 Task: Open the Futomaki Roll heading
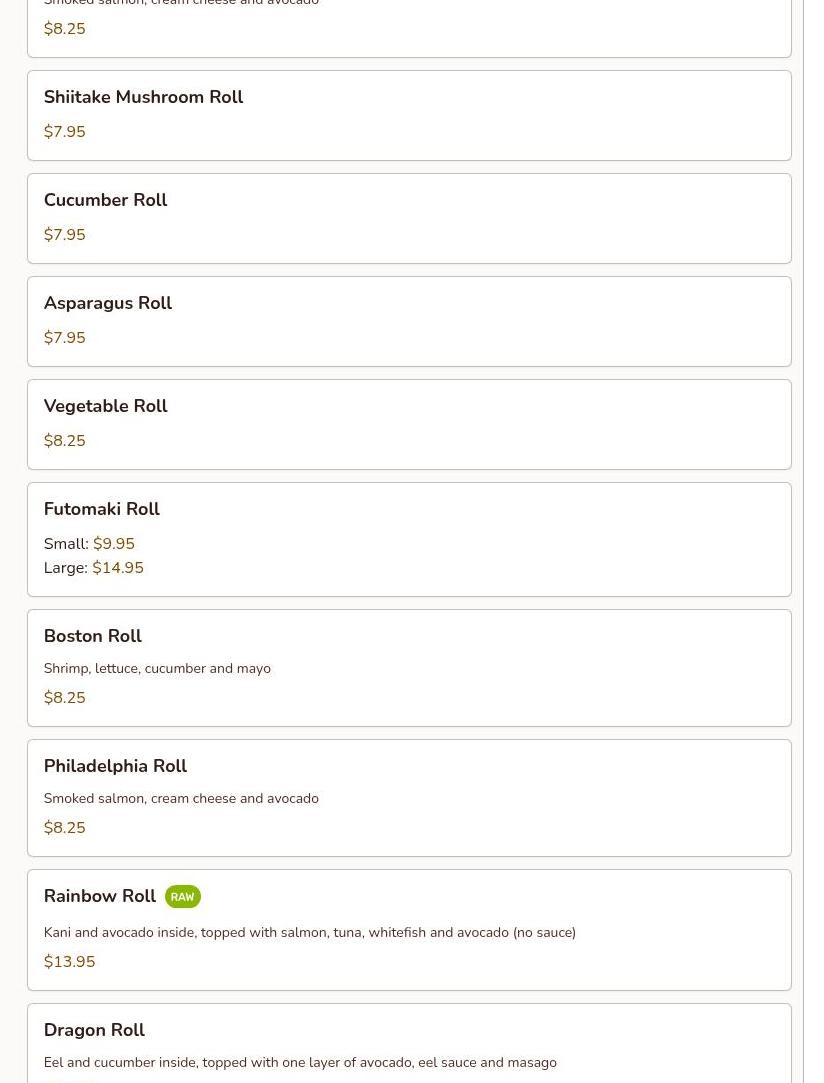[102, 509]
